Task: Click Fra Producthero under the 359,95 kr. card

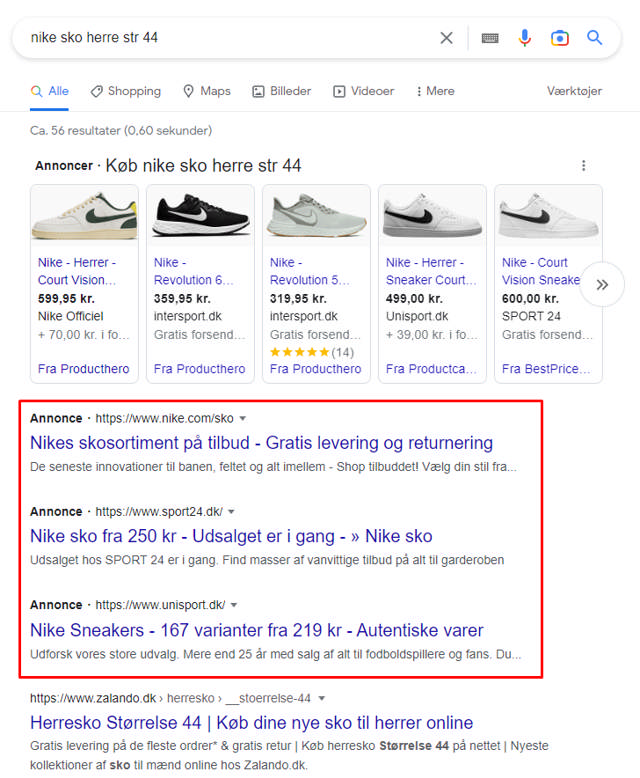Action: (199, 369)
